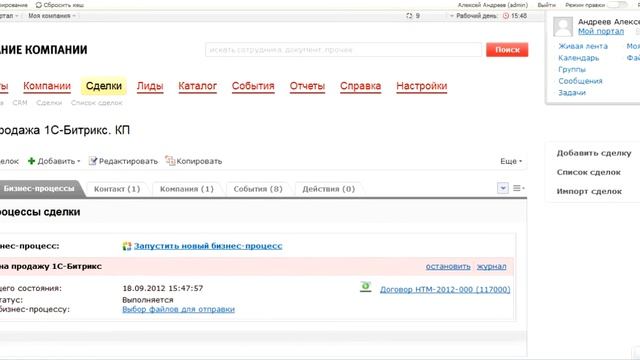Click the остановить link
This screenshot has height=360, width=640.
pyautogui.click(x=448, y=267)
